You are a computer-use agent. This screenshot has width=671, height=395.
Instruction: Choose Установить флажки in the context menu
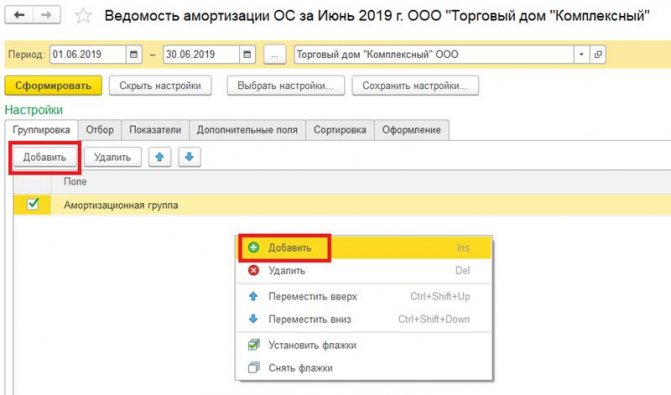click(364, 345)
